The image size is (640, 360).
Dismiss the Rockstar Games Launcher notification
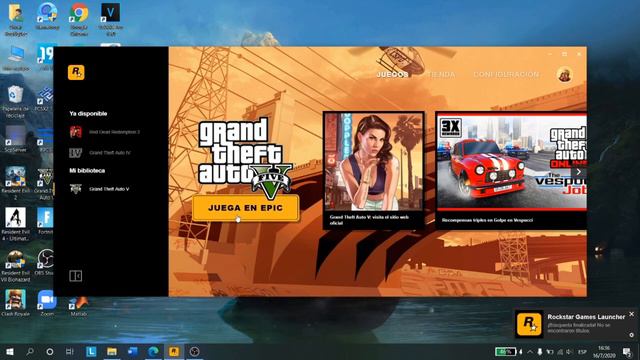[631, 314]
